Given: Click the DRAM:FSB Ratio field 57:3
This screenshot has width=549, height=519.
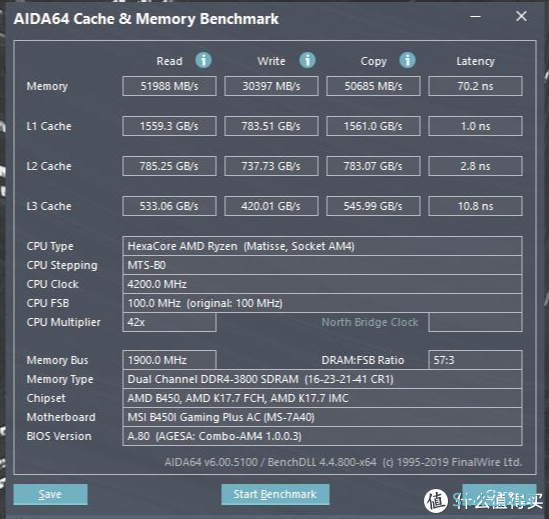Looking at the screenshot, I should [x=475, y=360].
